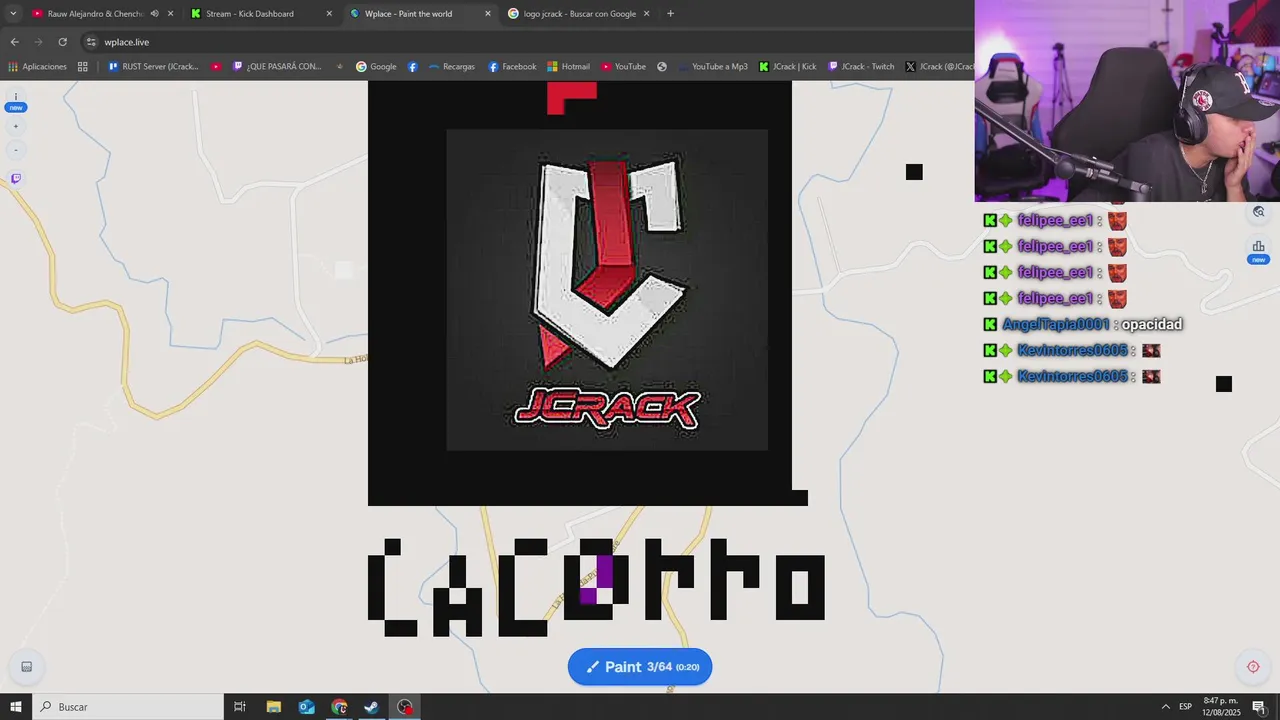Open the tab search dropdown arrow

[13, 14]
